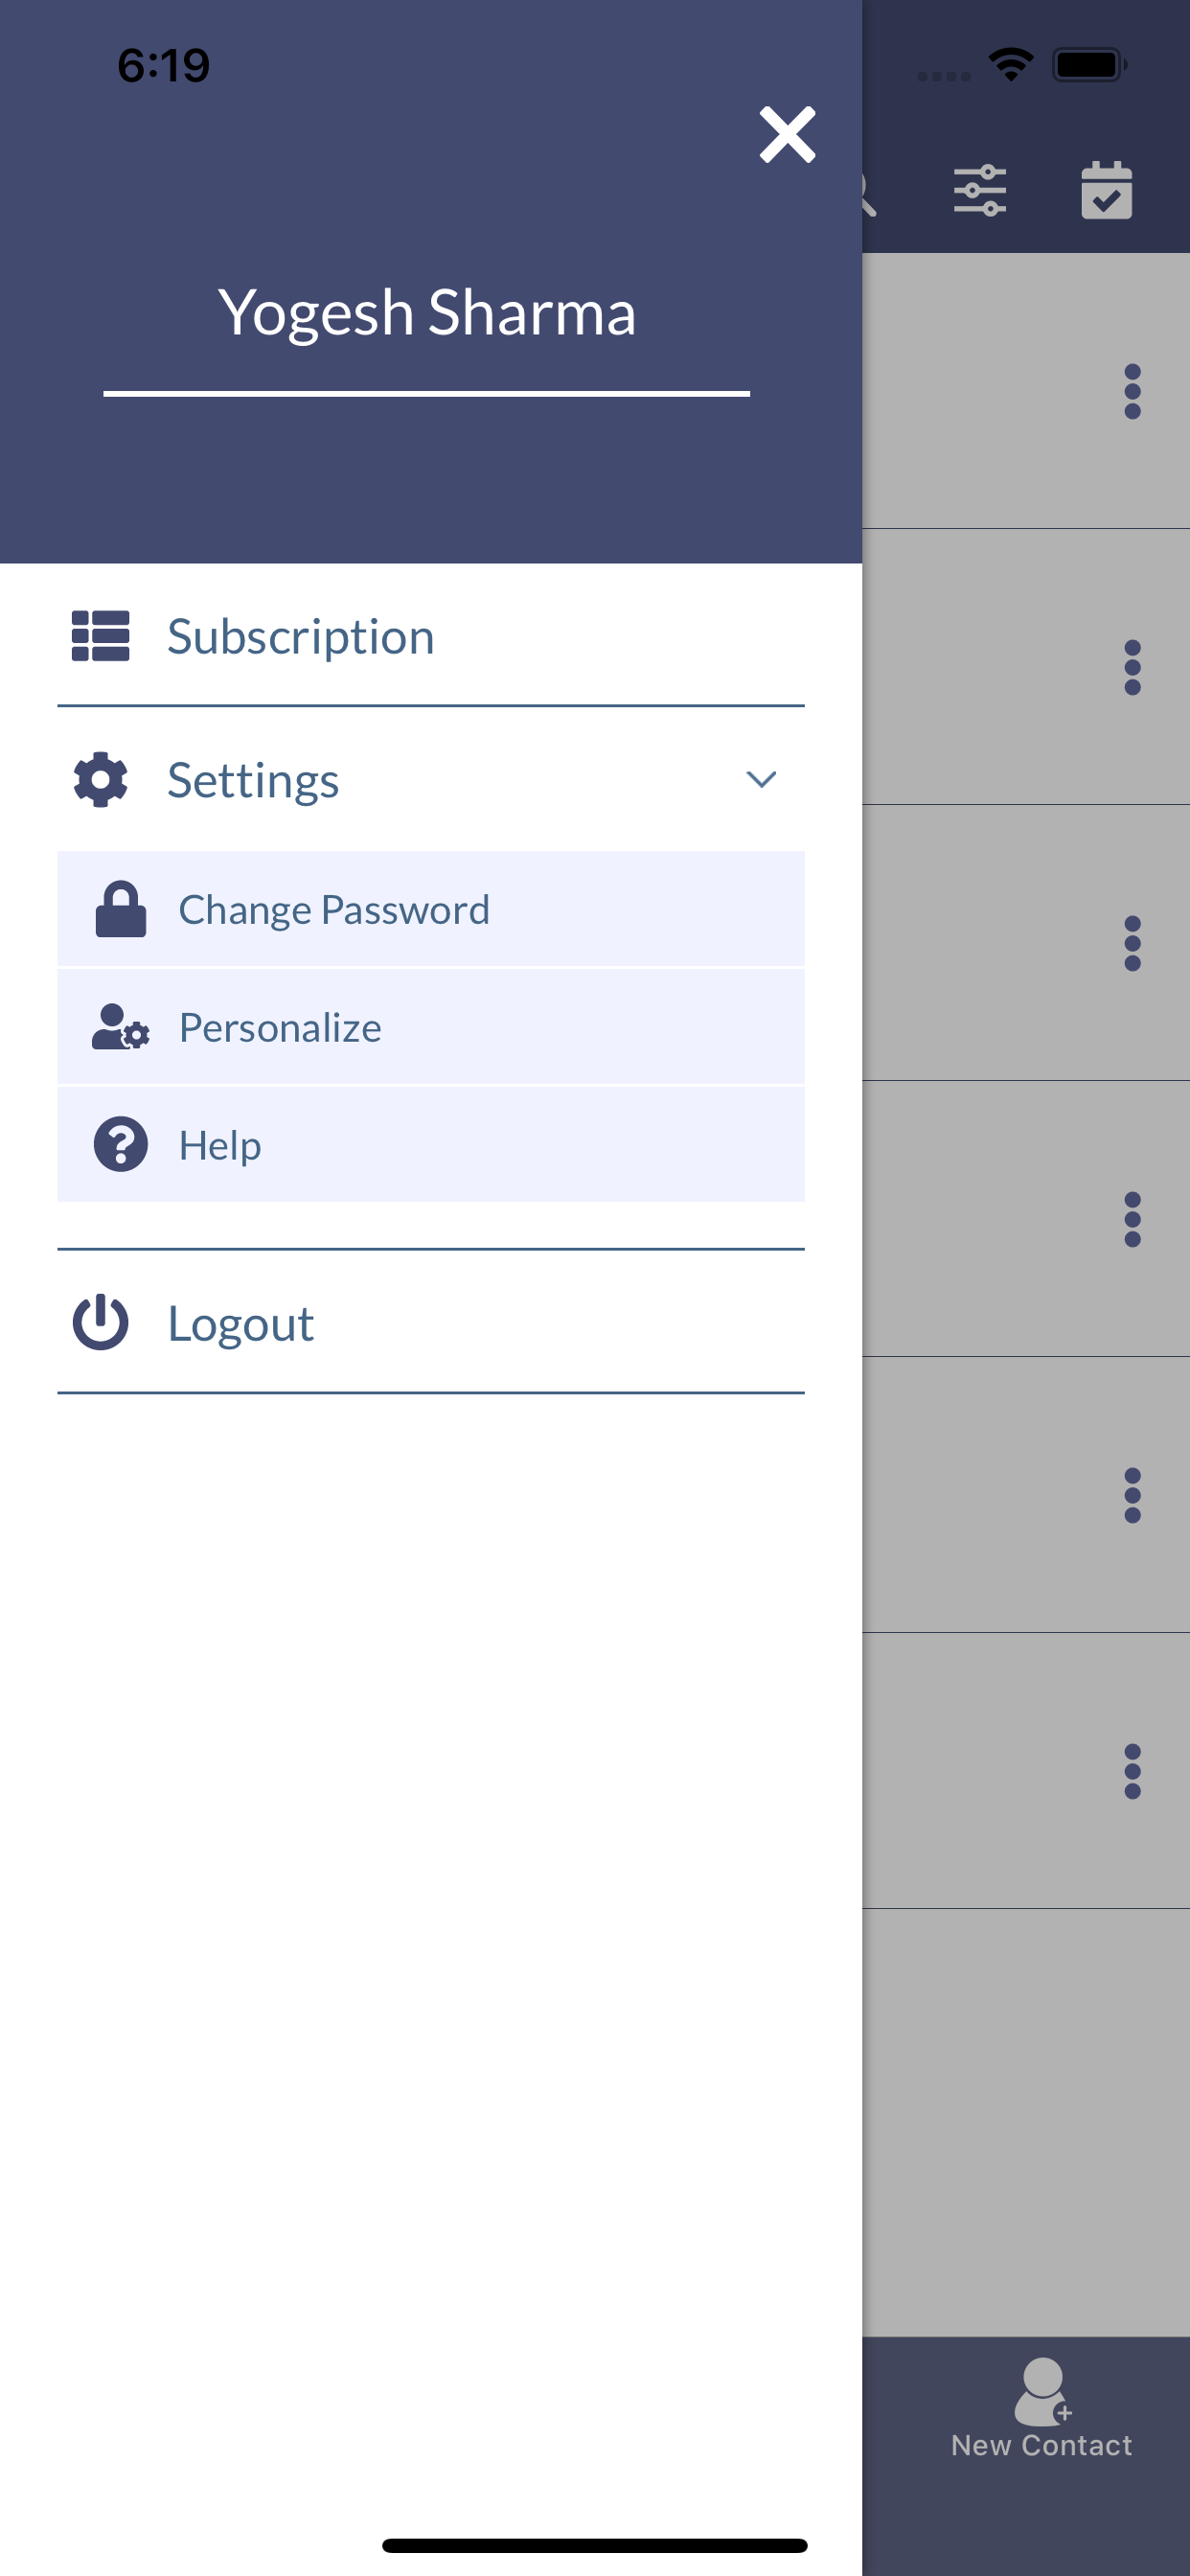Image resolution: width=1190 pixels, height=2576 pixels.
Task: Choose Personalize from the Settings submenu
Action: (x=279, y=1026)
